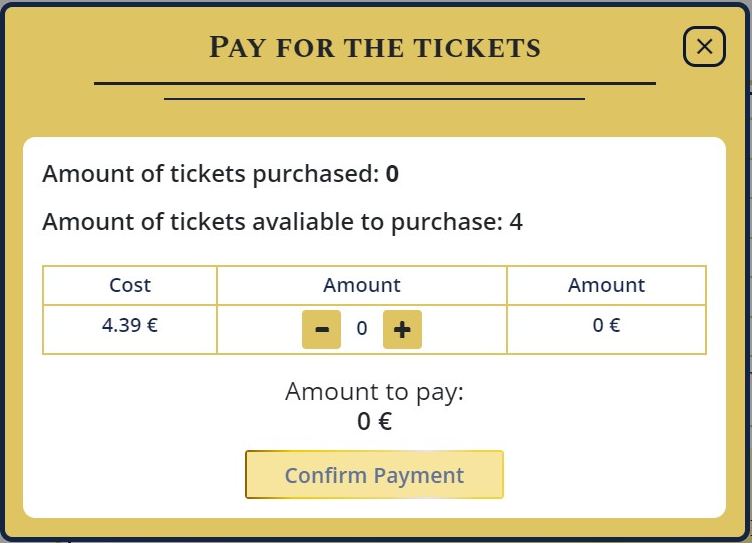Viewport: 752px width, 543px height.
Task: Click the 4.39 € cost cell
Action: point(130,325)
